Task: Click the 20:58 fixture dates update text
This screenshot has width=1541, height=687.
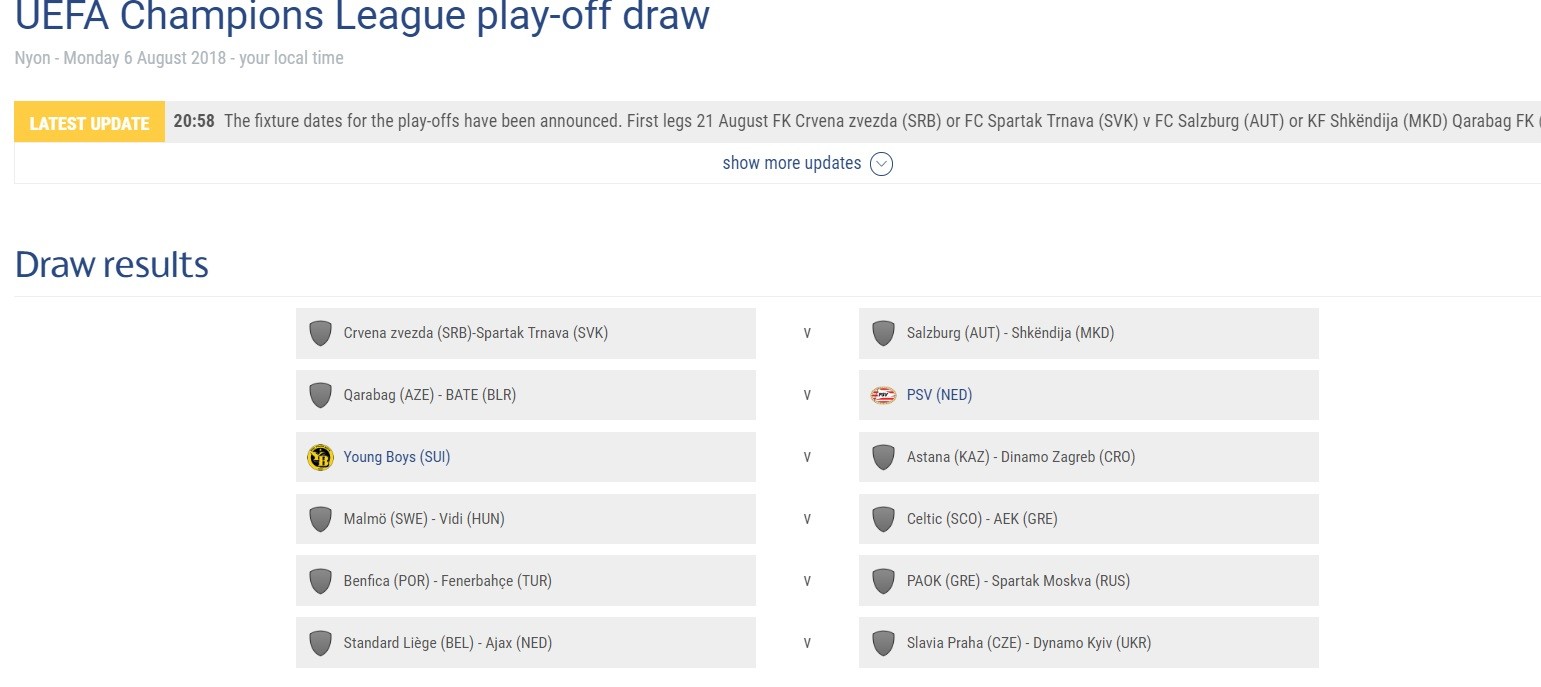Action: [x=857, y=121]
